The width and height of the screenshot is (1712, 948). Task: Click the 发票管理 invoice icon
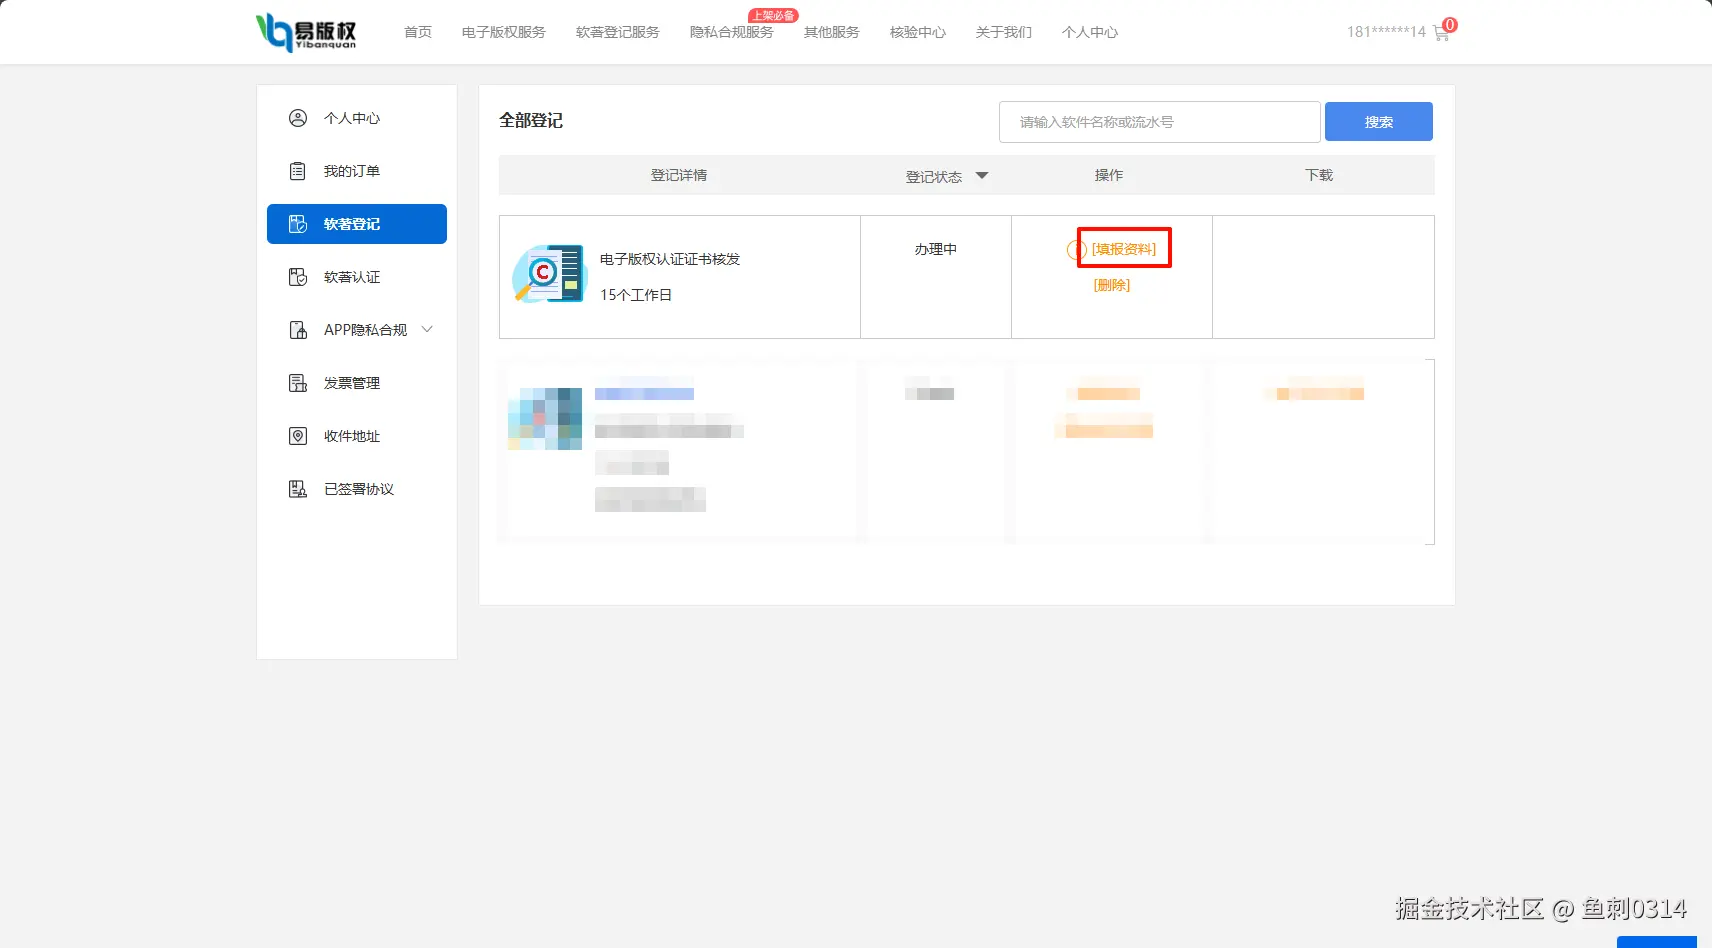298,383
